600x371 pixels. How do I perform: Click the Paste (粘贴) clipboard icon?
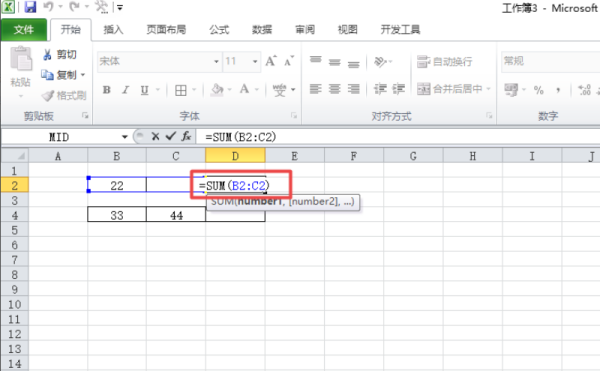(21, 59)
